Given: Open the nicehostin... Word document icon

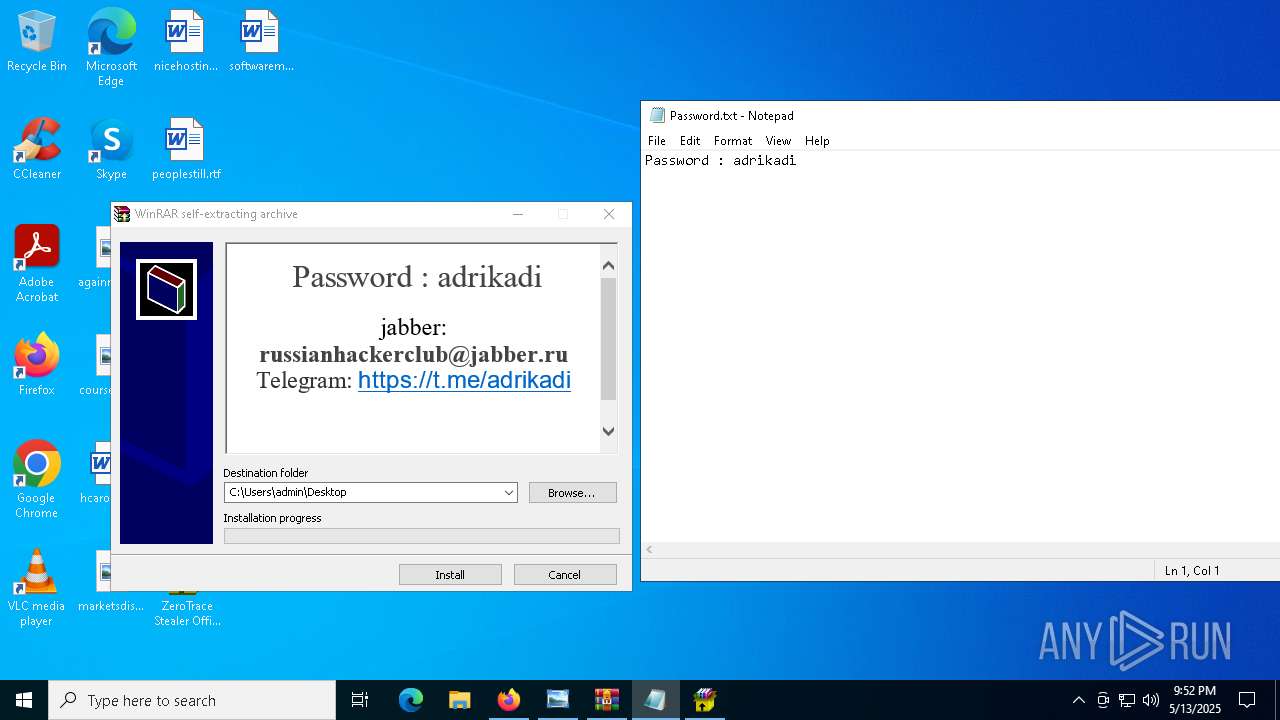Looking at the screenshot, I should (185, 42).
